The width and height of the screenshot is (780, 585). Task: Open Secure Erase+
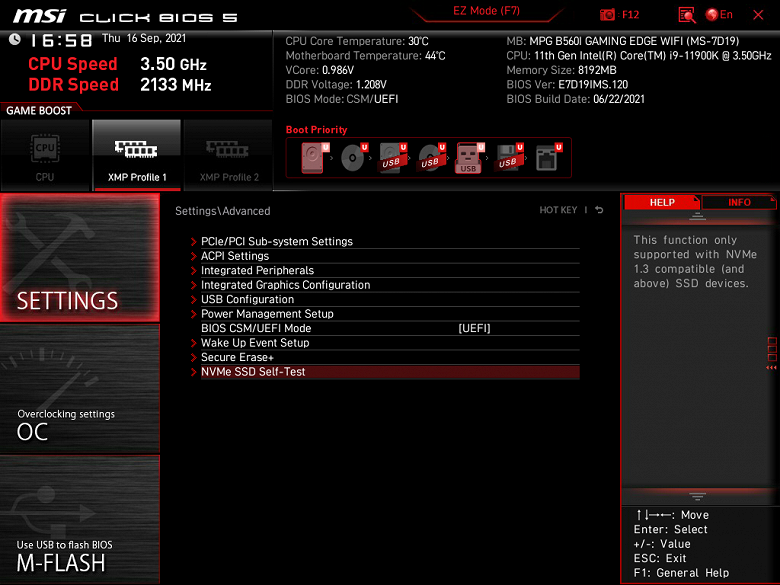(x=390, y=357)
